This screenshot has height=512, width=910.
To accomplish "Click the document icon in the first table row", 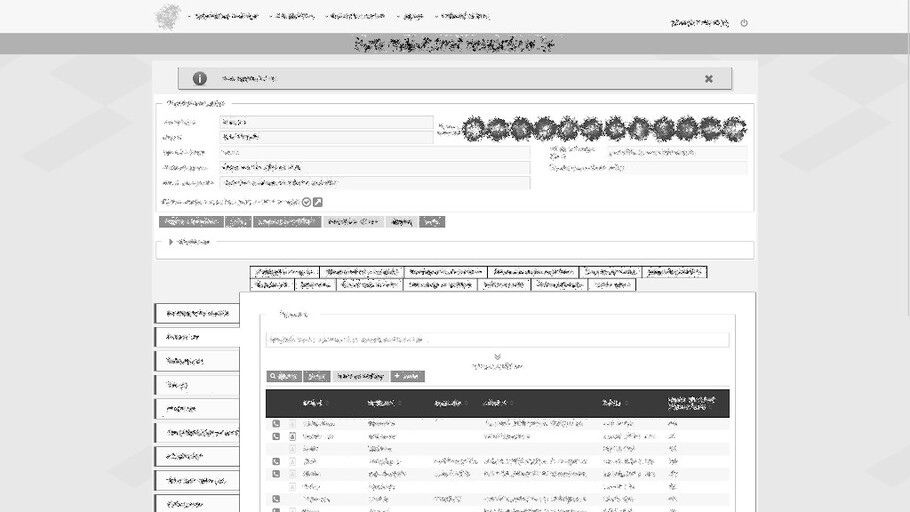I will [292, 424].
